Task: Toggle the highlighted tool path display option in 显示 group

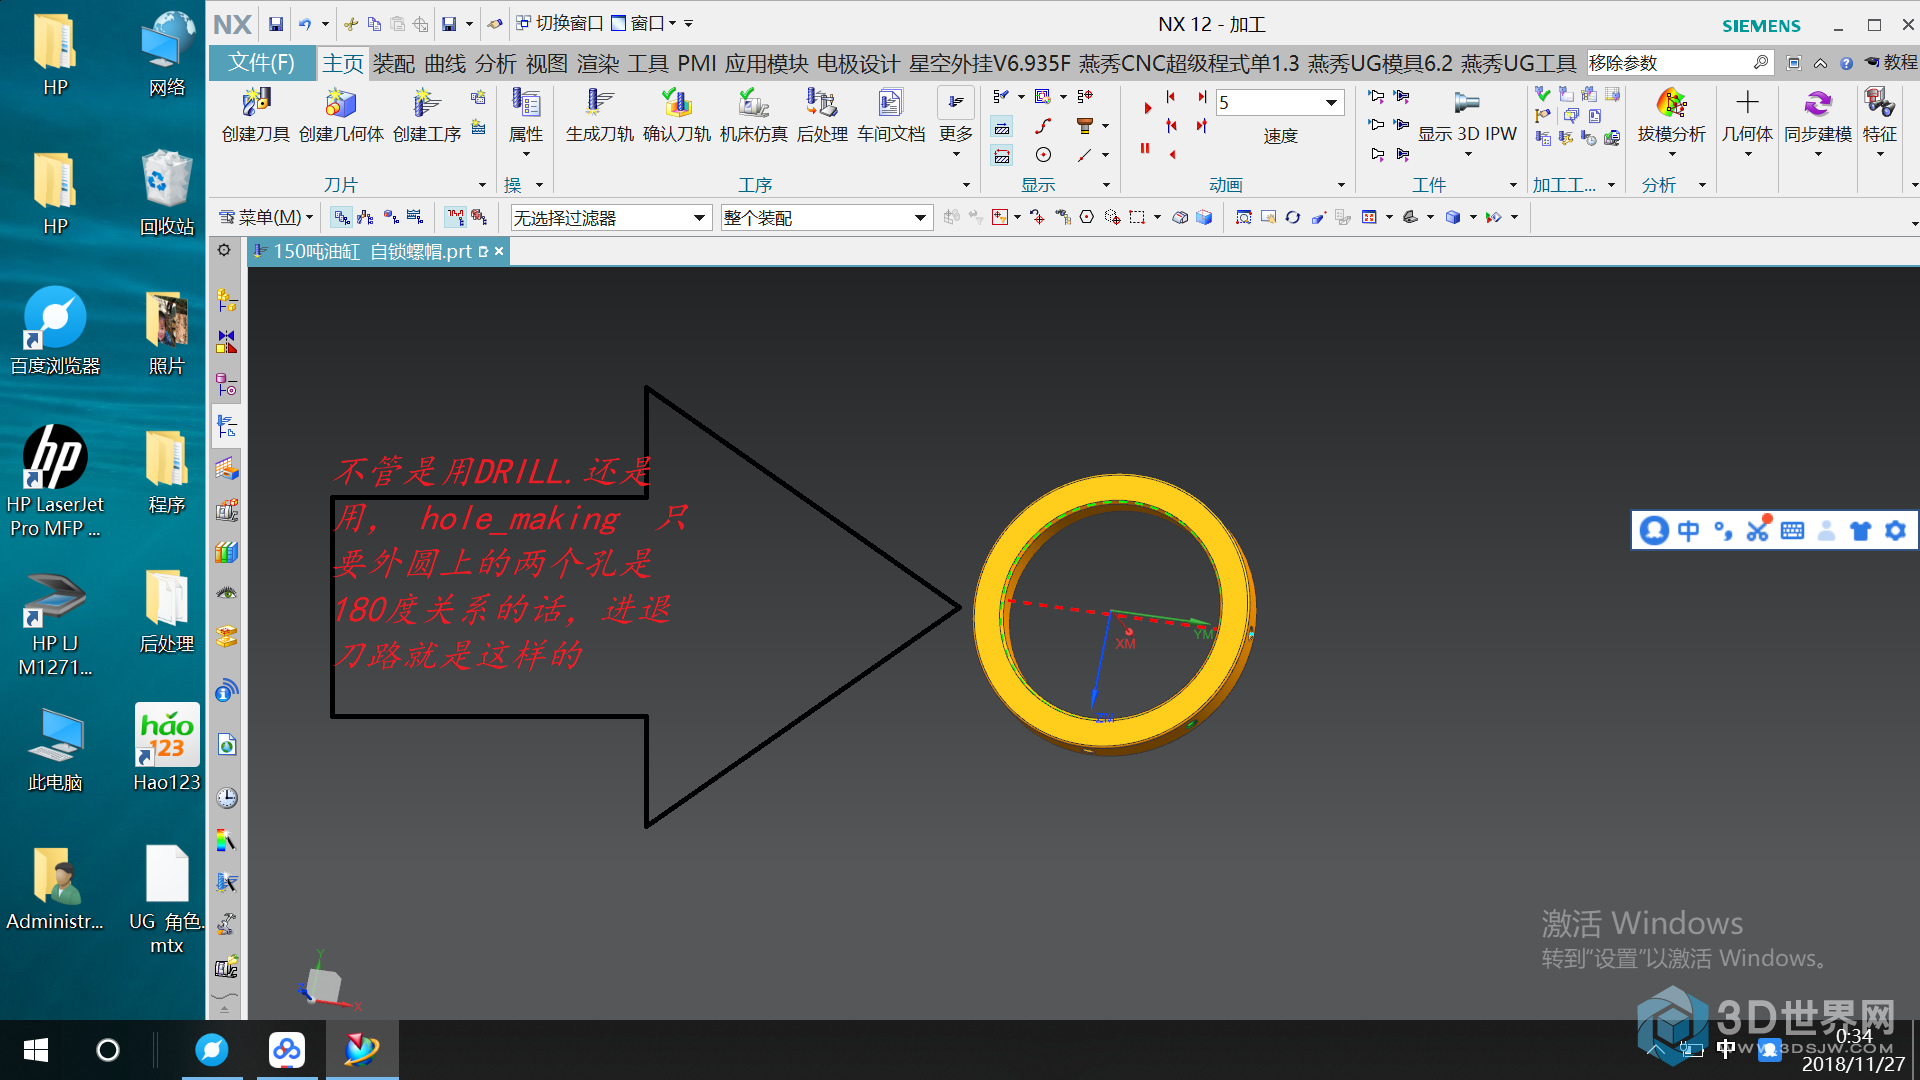Action: click(x=1002, y=127)
